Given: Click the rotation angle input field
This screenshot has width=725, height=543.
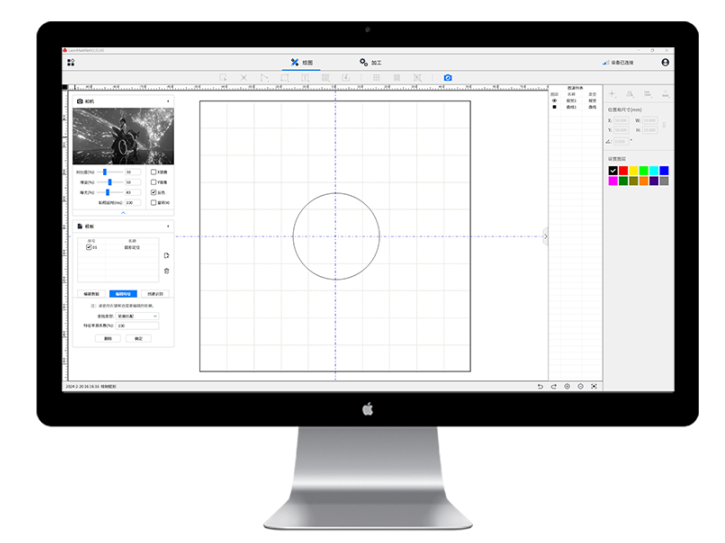Looking at the screenshot, I should [621, 141].
